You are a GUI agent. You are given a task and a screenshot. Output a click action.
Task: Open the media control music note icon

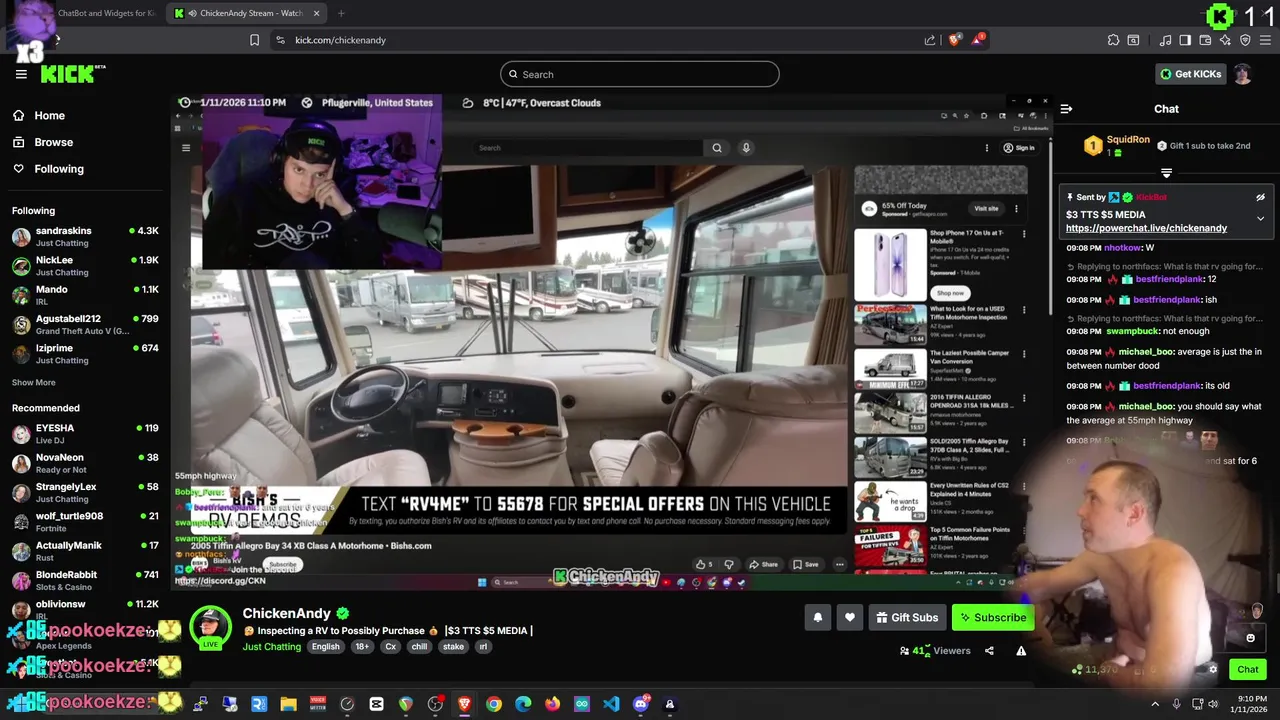coord(1165,40)
